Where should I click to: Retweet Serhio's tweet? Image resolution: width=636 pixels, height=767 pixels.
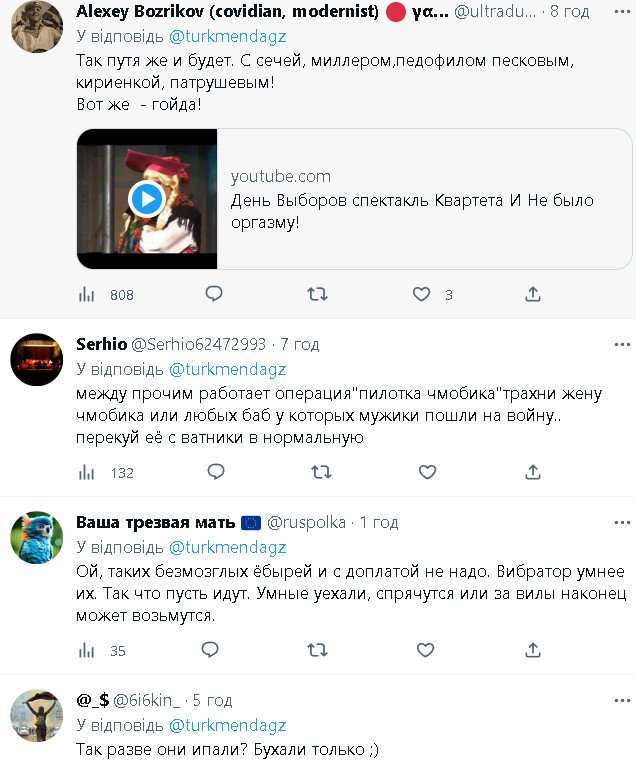tap(318, 472)
